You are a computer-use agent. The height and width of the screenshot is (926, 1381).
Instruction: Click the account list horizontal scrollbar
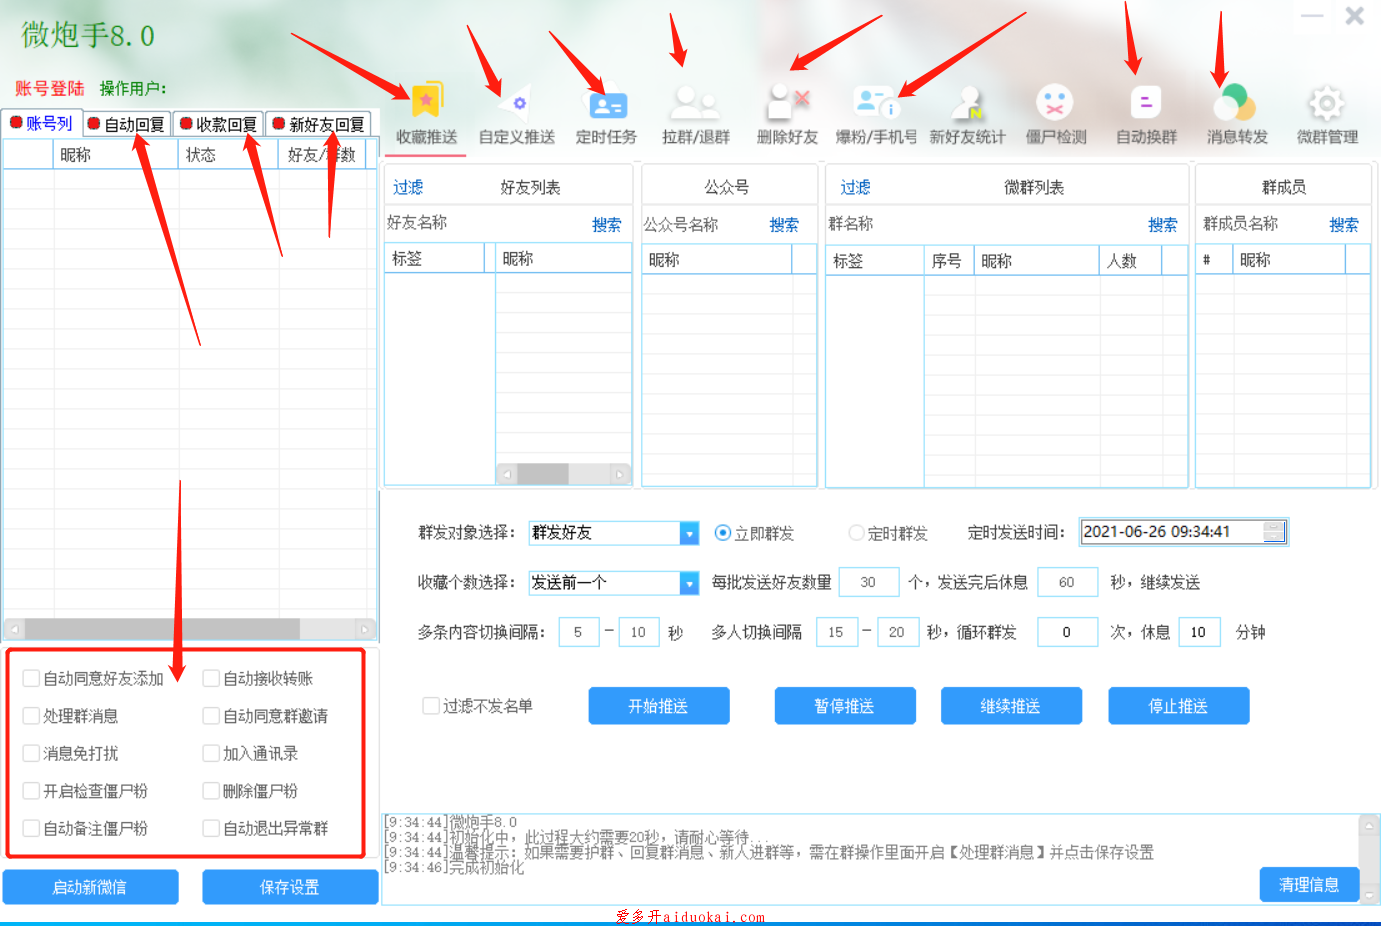[190, 629]
